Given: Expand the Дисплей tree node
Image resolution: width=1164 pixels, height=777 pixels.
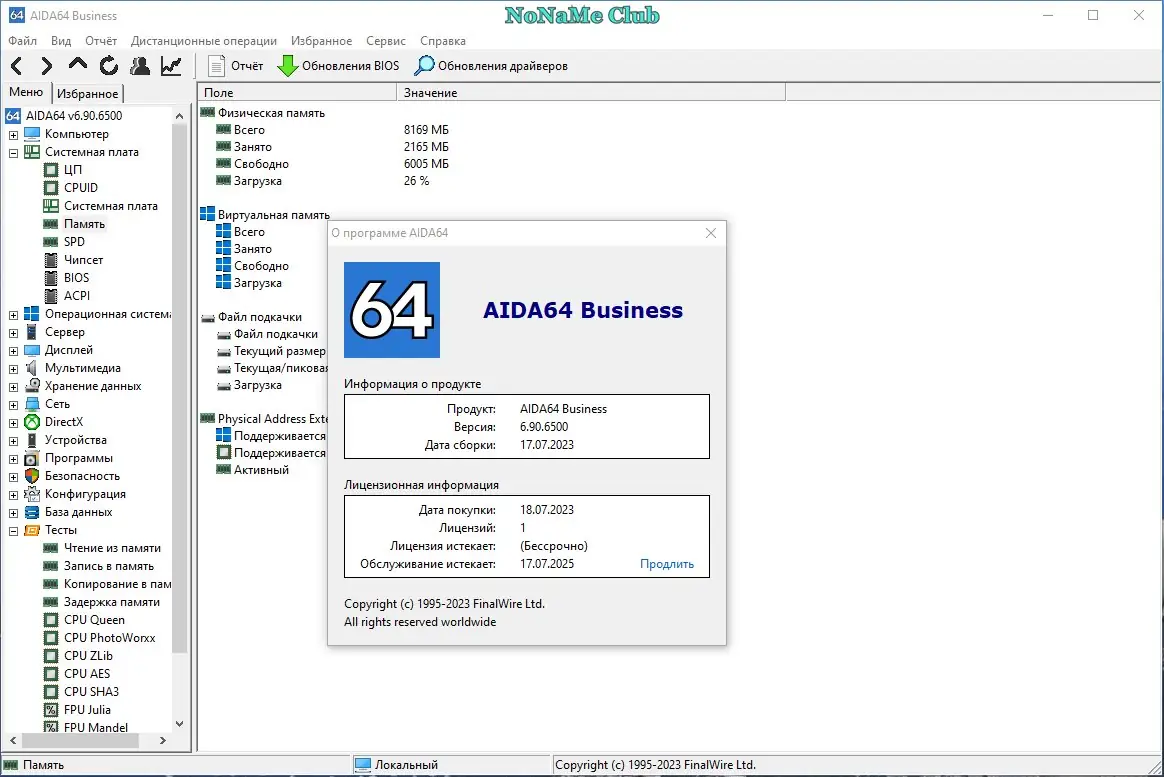Looking at the screenshot, I should tap(13, 351).
